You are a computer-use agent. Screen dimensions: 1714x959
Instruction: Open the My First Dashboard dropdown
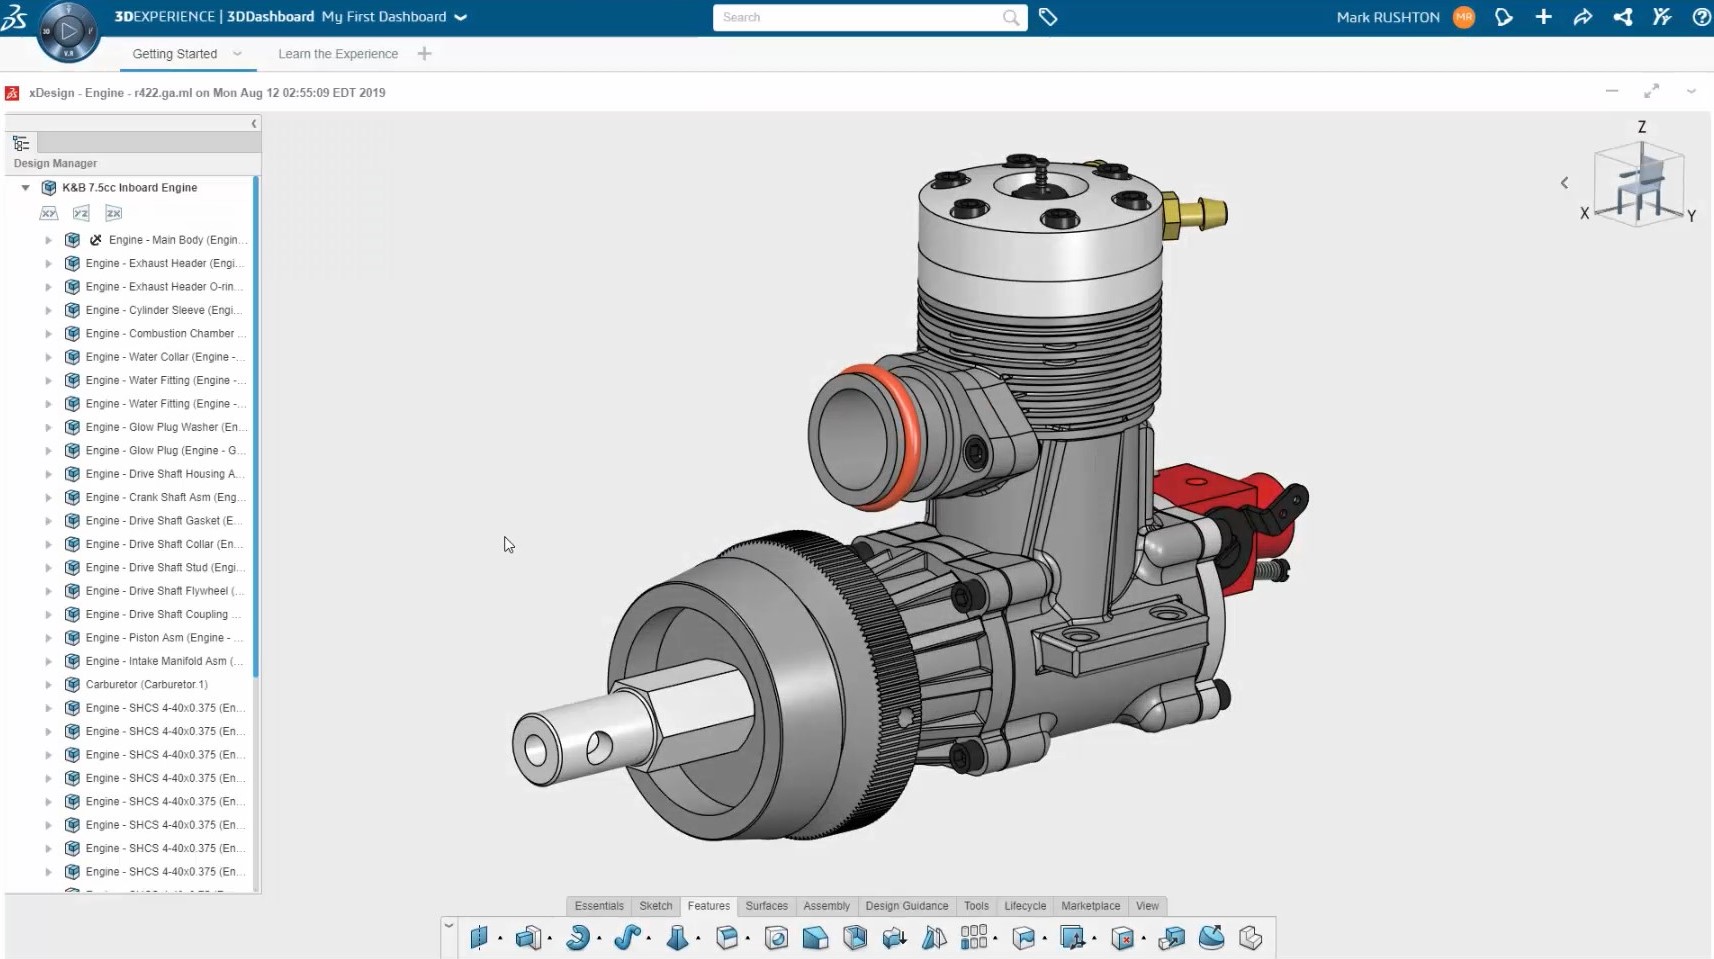[460, 17]
